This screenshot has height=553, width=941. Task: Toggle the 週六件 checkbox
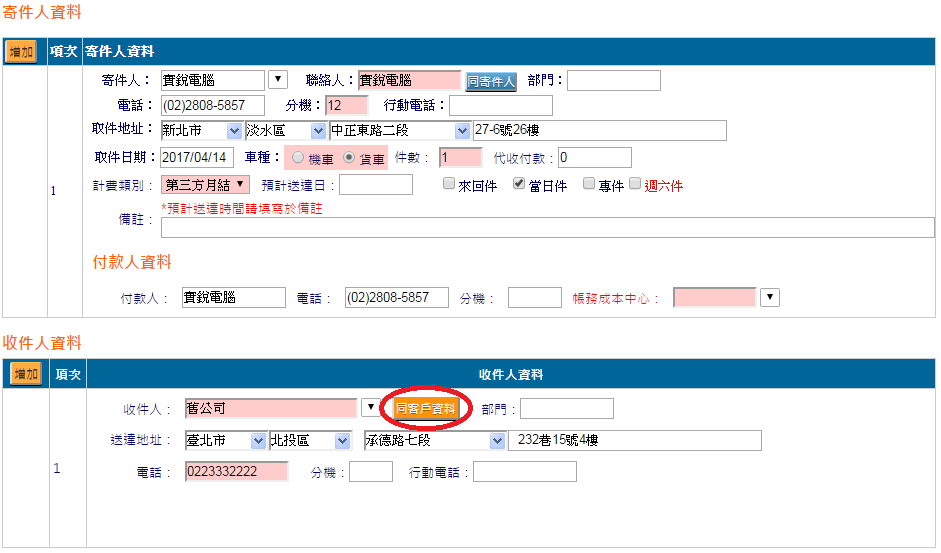click(635, 184)
